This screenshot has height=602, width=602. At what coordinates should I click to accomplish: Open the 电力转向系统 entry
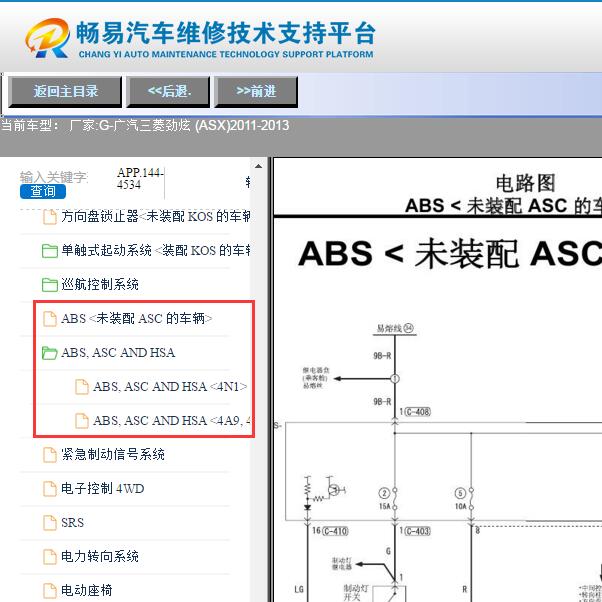click(100, 556)
